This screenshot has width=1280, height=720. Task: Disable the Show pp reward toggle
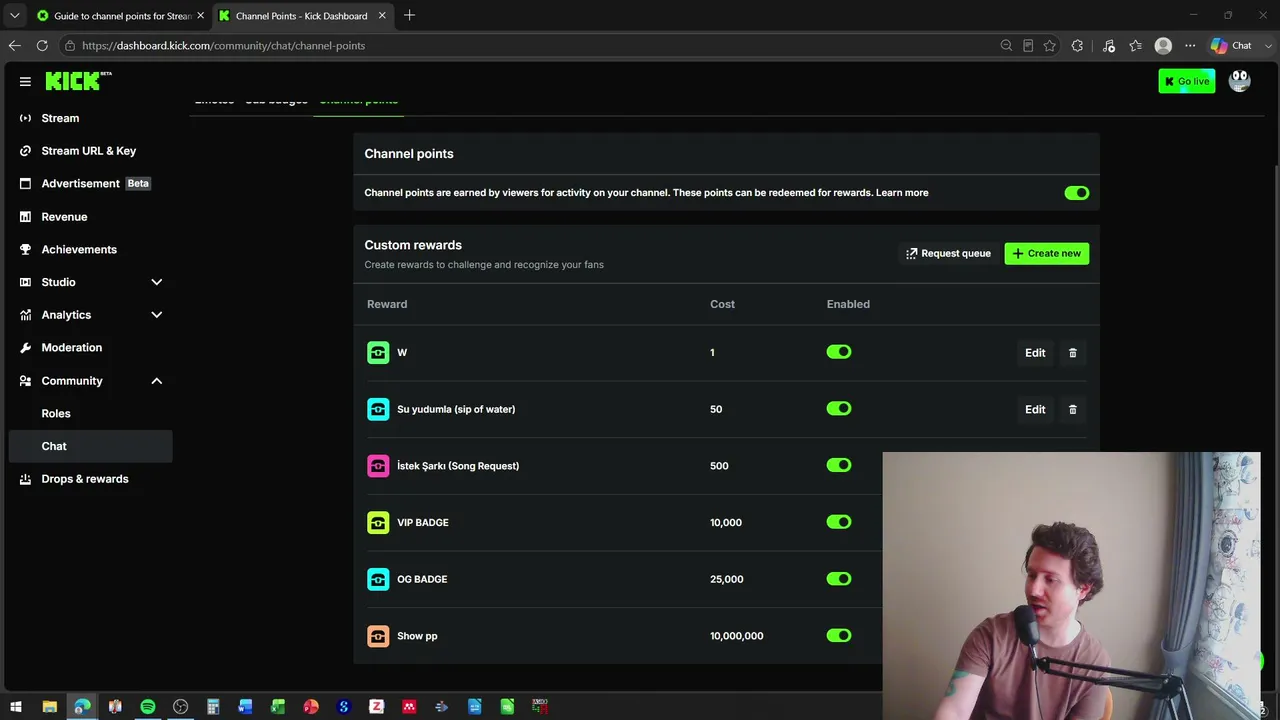839,635
